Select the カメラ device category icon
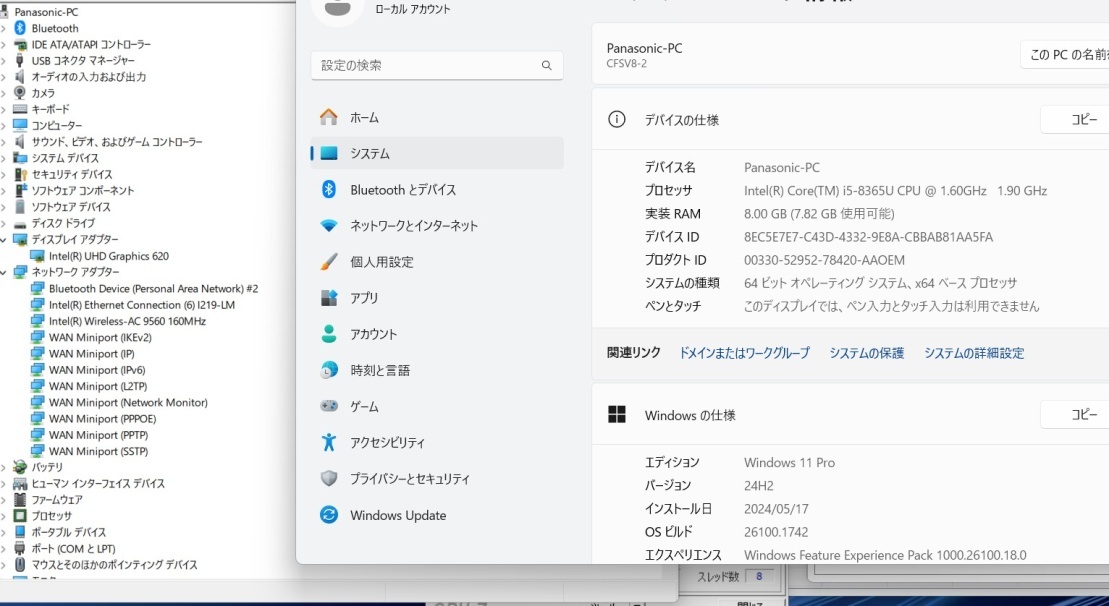Image resolution: width=1109 pixels, height=606 pixels. pyautogui.click(x=20, y=93)
